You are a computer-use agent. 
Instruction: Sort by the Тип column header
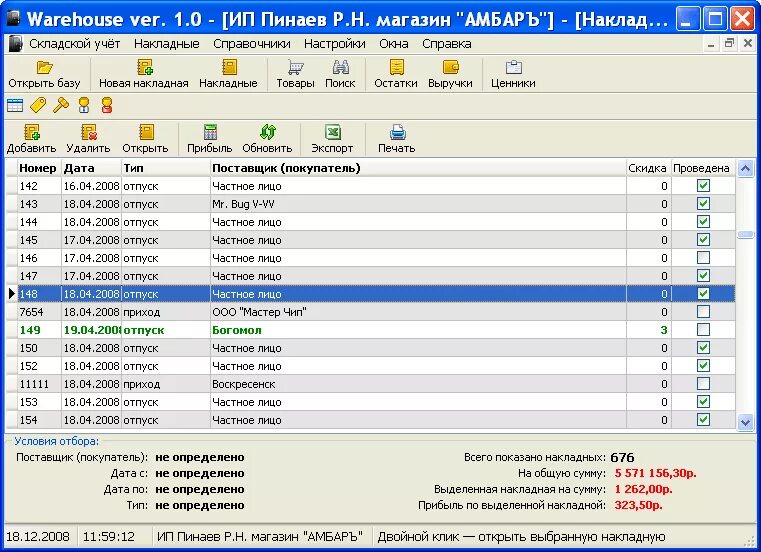165,168
